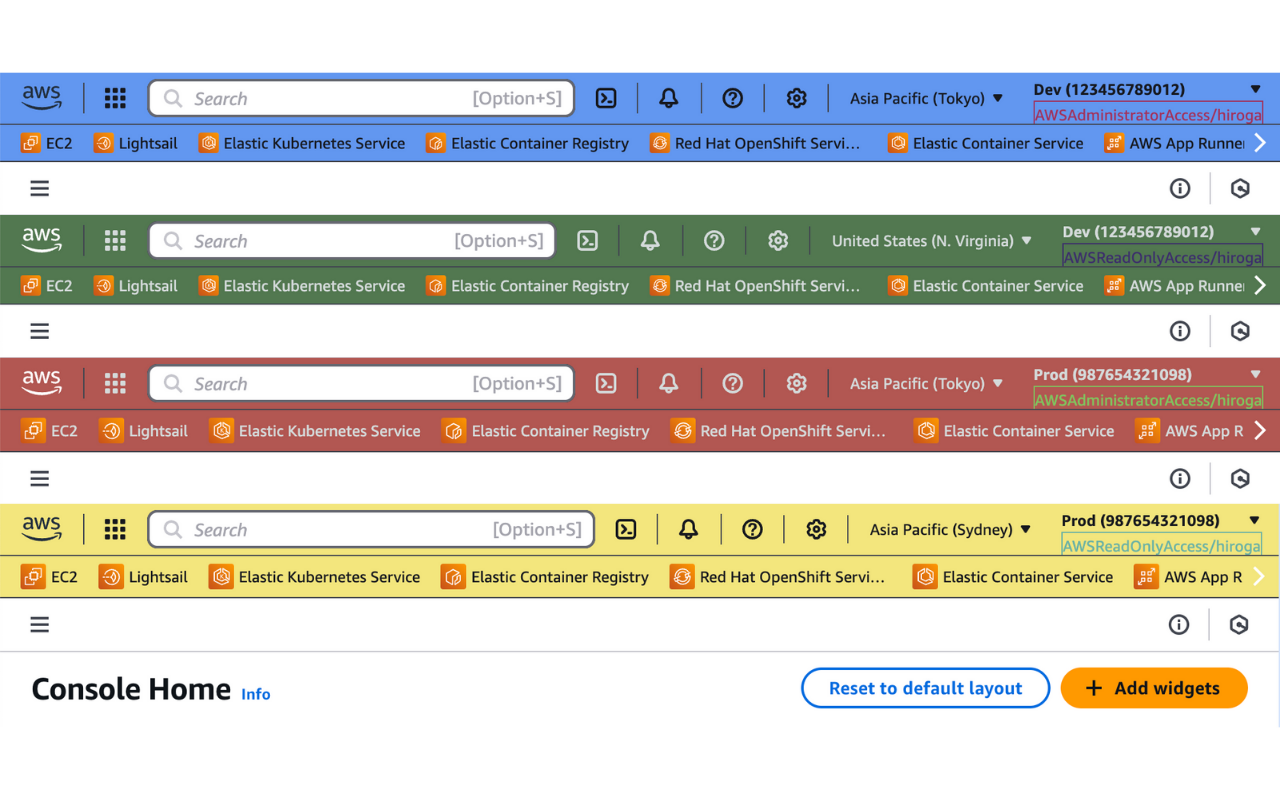Click the AWS logo to return home
Screen dimensions: 1280x800
coord(41,98)
